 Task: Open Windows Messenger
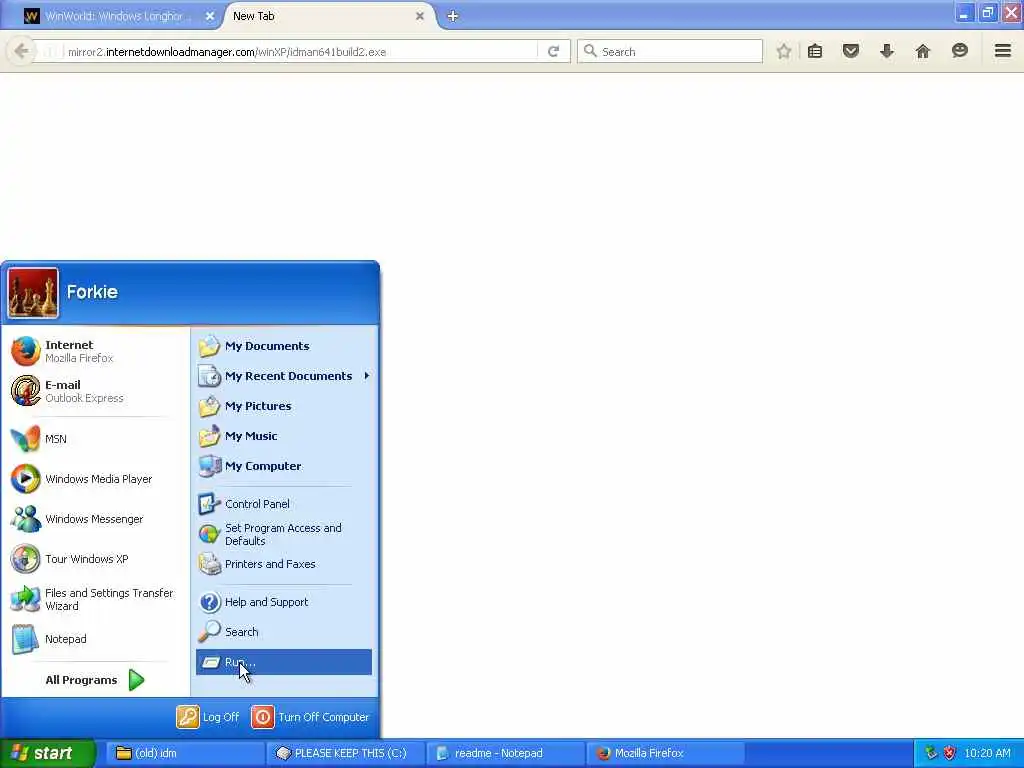[x=95, y=519]
